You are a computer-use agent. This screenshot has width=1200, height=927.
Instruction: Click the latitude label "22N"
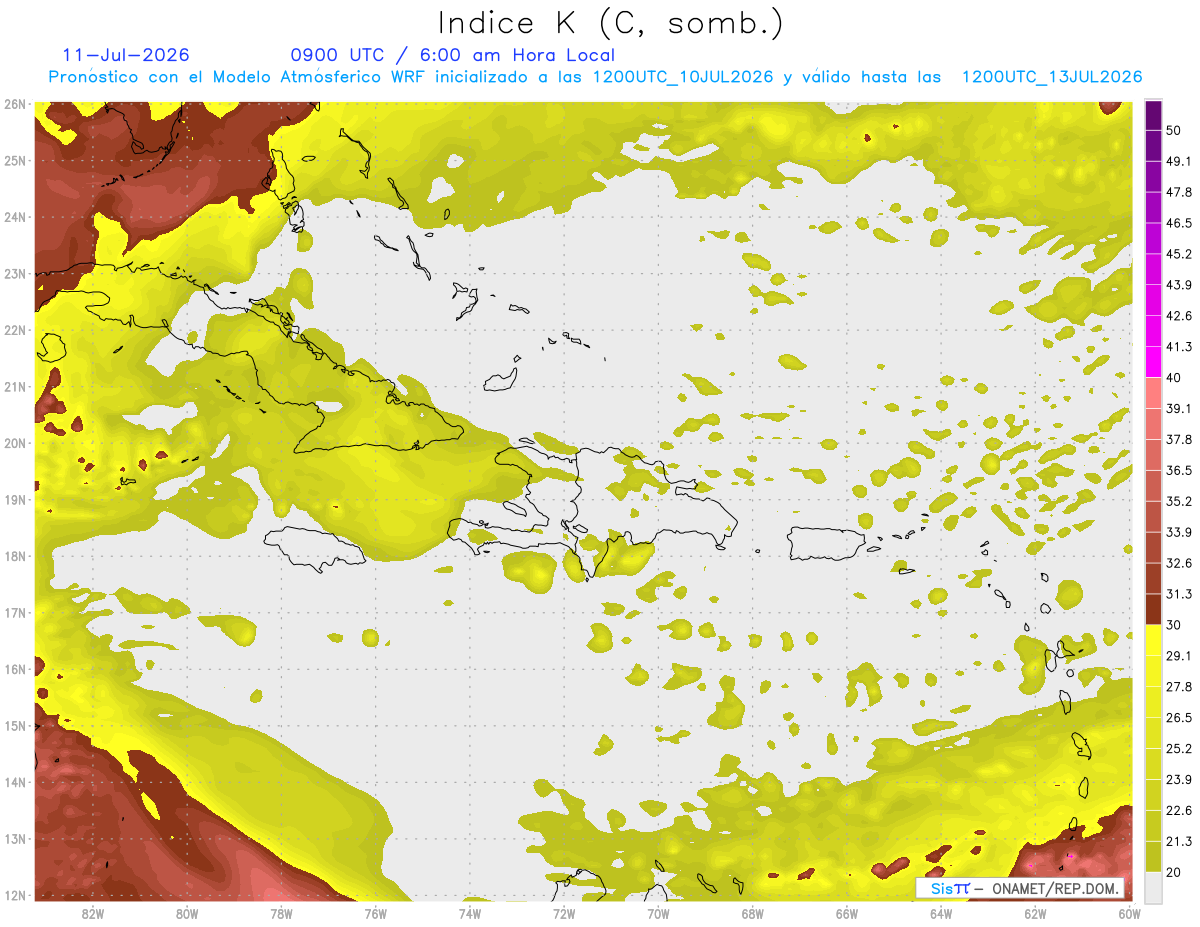(x=14, y=330)
